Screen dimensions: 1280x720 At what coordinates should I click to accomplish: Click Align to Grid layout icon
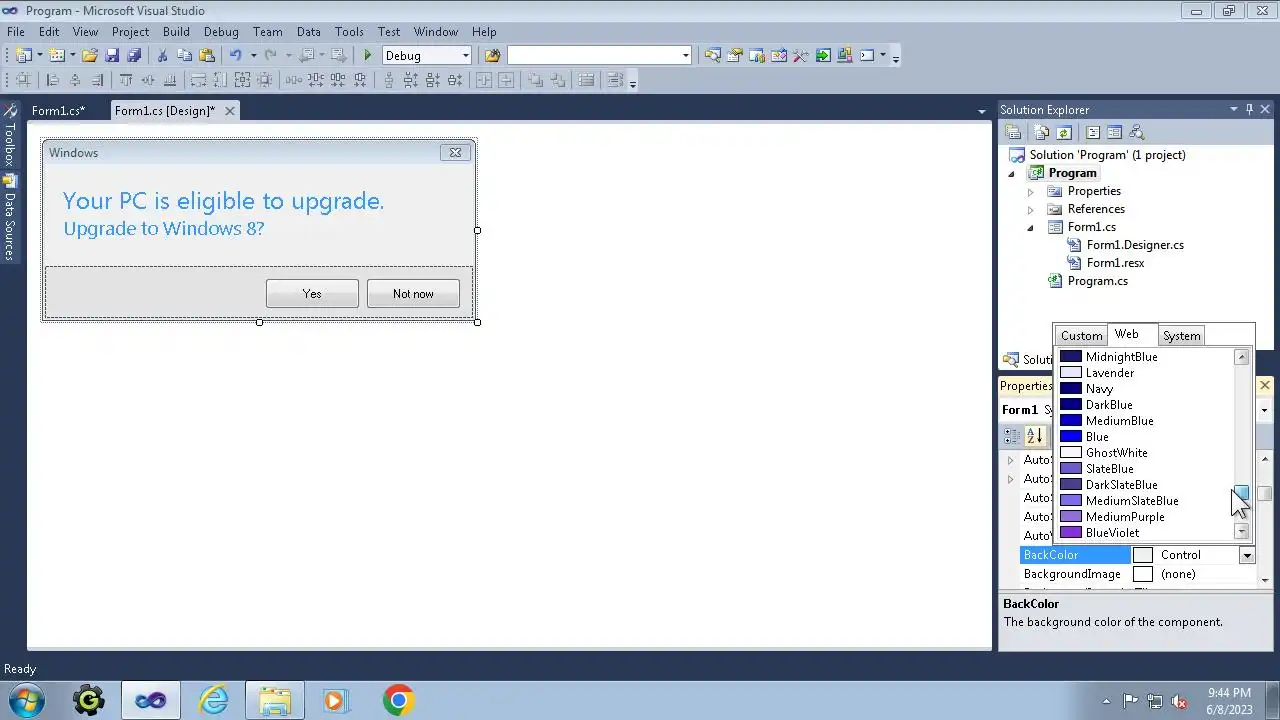[23, 81]
